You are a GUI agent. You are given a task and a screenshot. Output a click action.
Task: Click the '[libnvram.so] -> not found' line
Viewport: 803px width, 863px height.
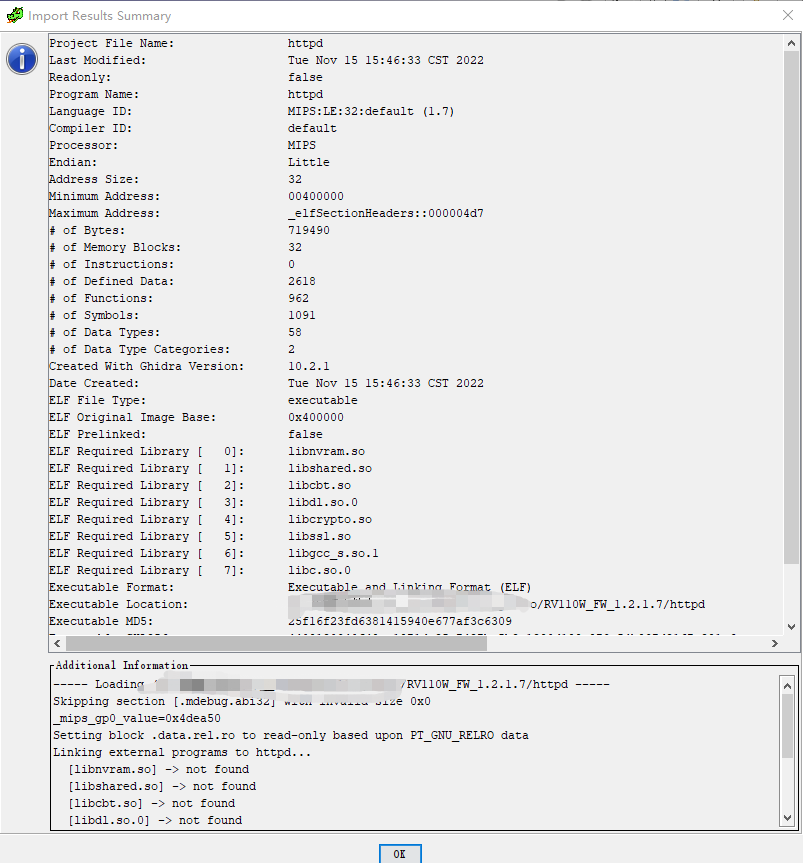click(158, 769)
